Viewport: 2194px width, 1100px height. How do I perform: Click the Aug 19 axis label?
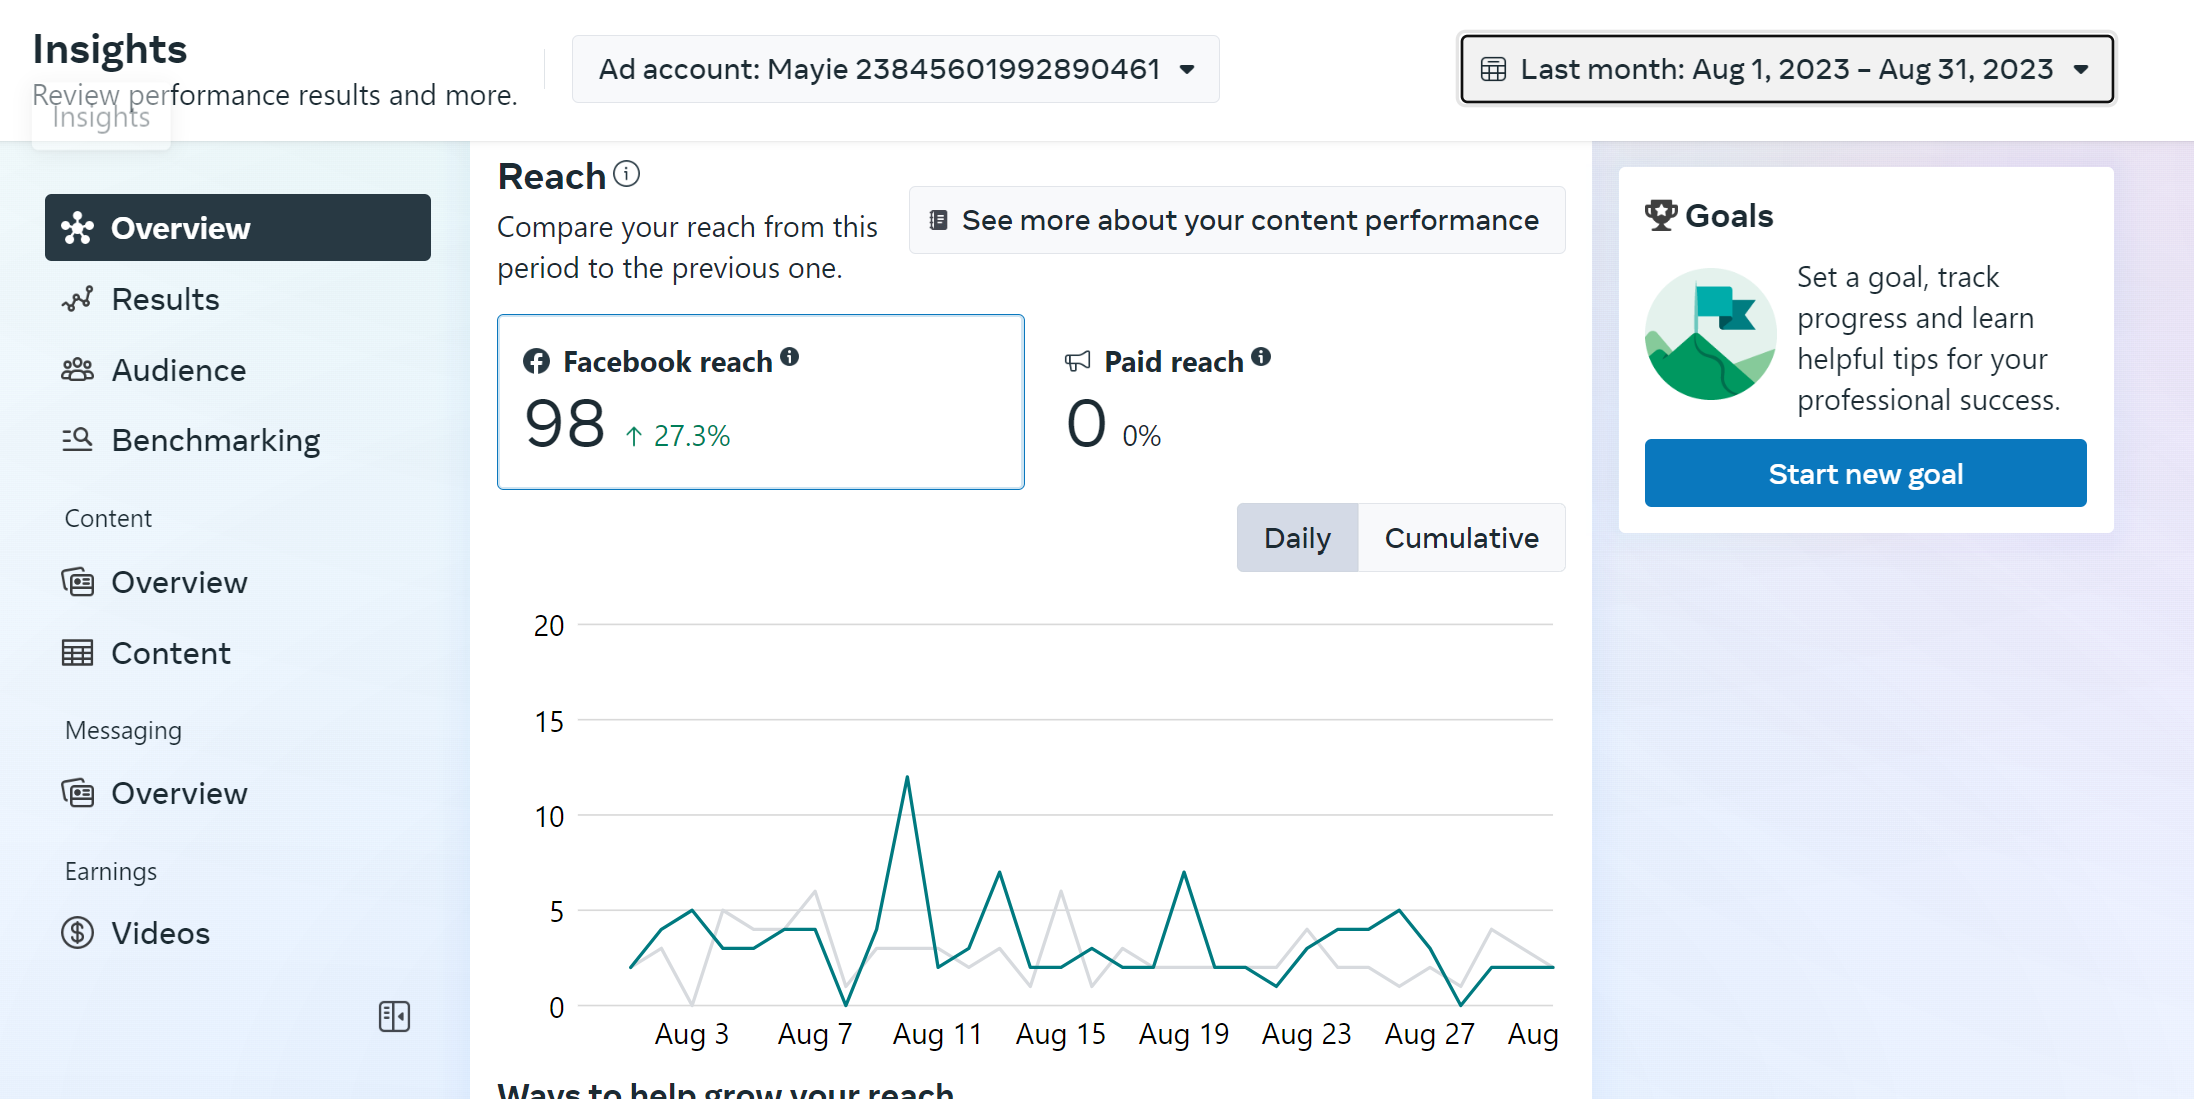1184,1034
